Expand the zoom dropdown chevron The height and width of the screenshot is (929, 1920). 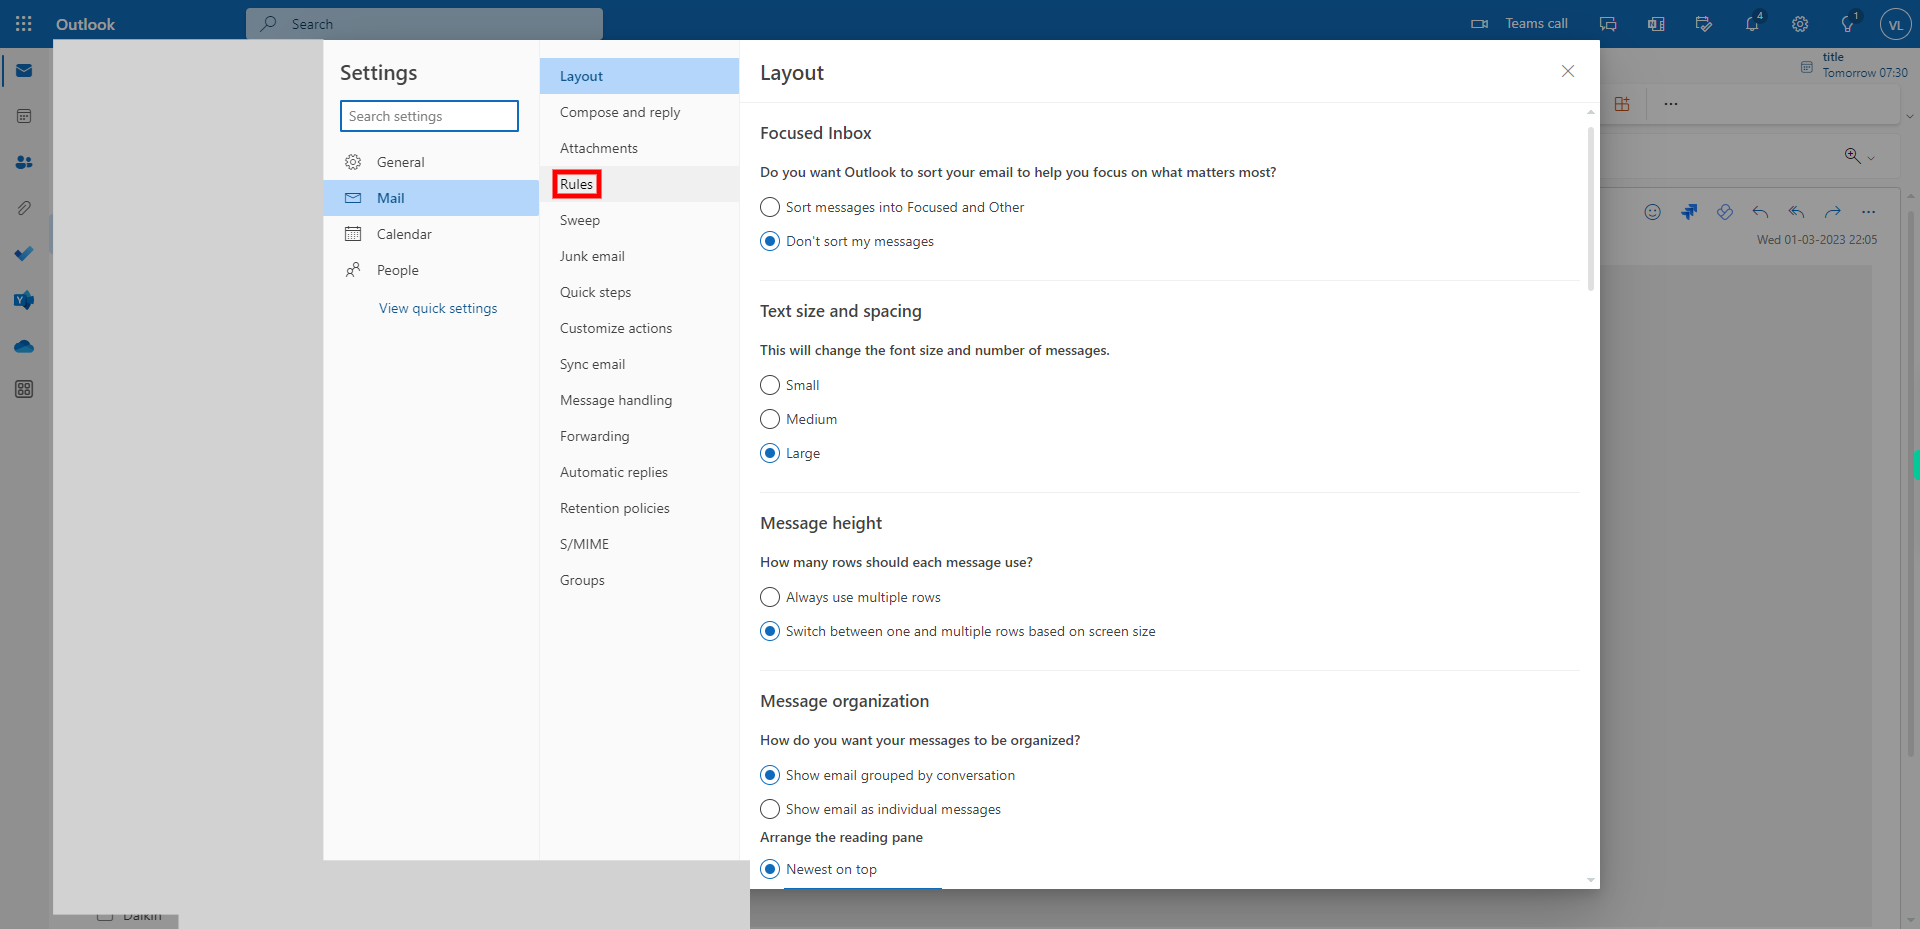(x=1871, y=158)
